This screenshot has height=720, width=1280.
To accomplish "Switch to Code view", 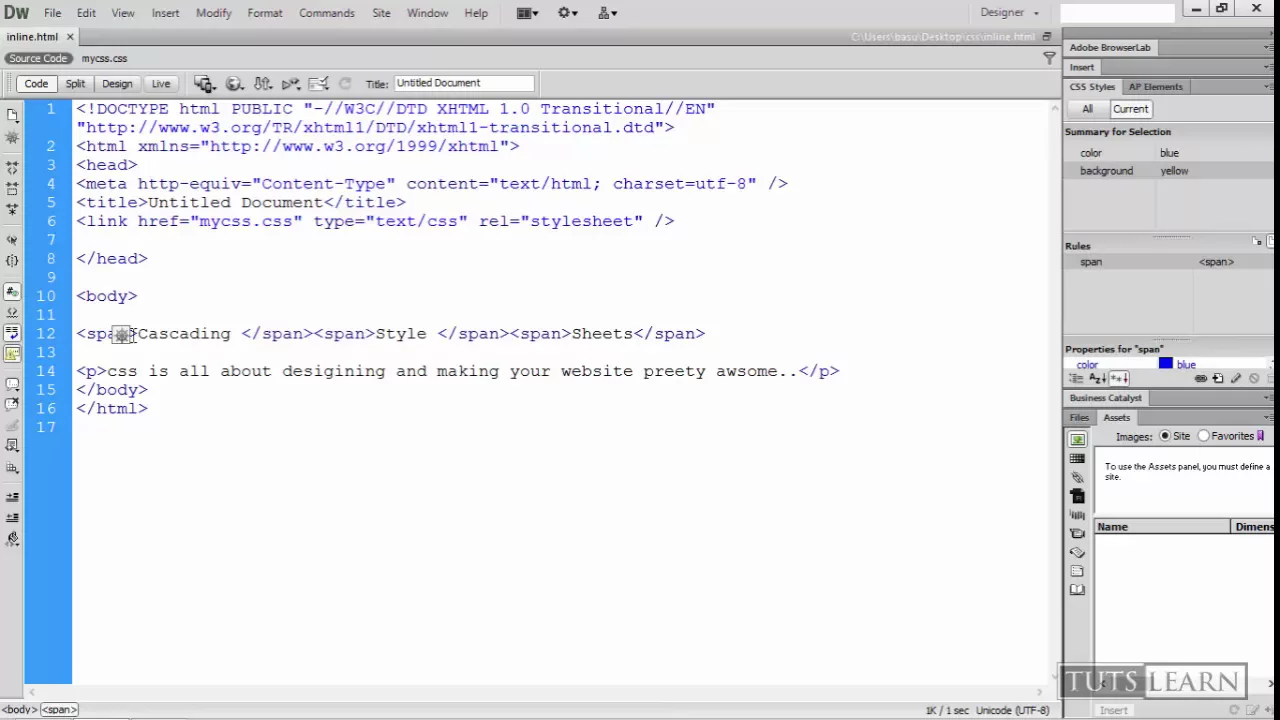I will tap(36, 84).
